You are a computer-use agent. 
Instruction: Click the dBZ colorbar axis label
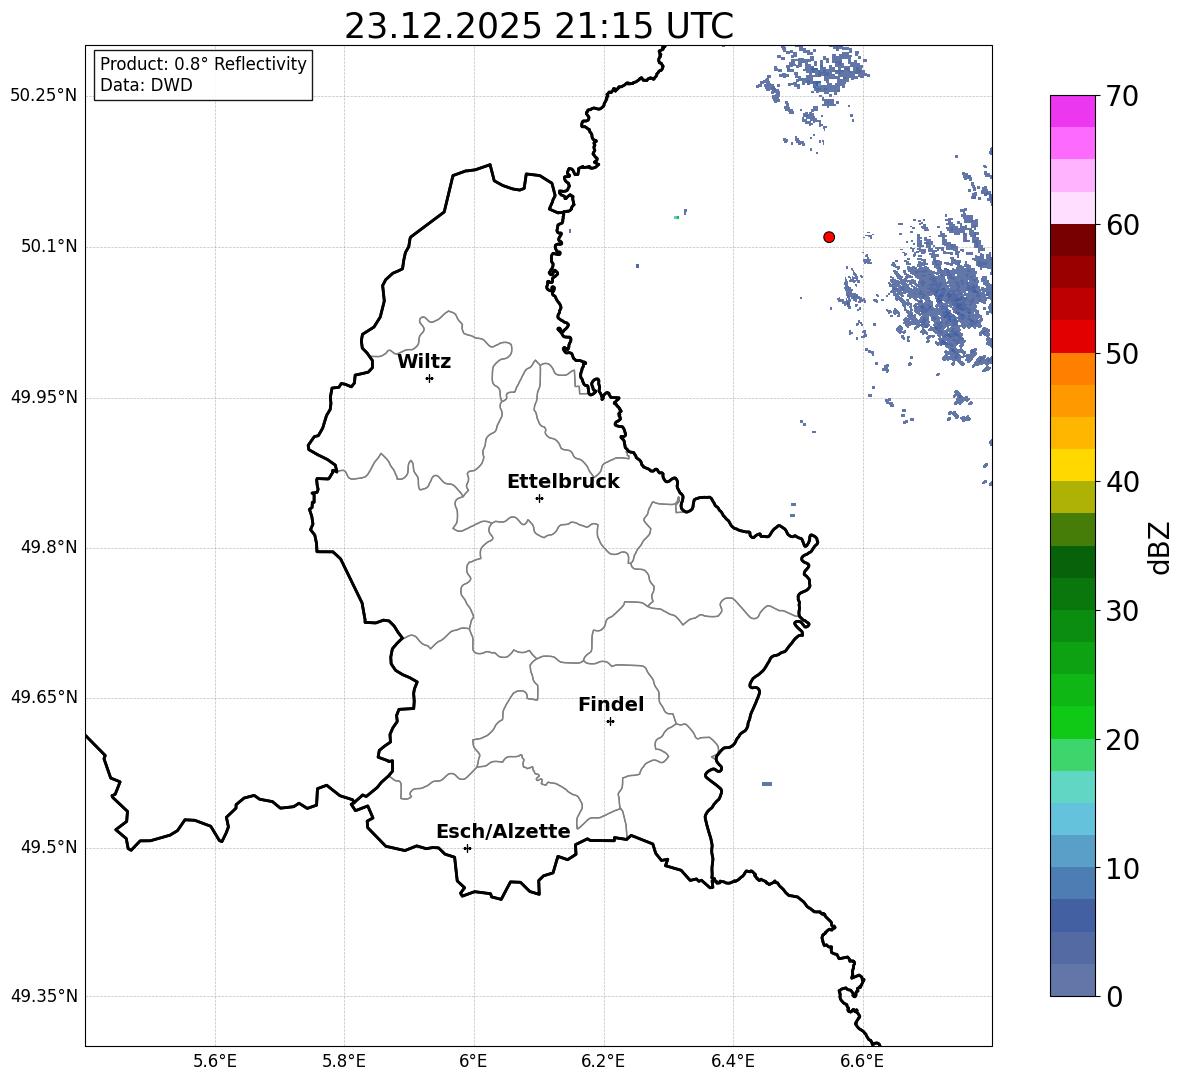pos(1161,547)
